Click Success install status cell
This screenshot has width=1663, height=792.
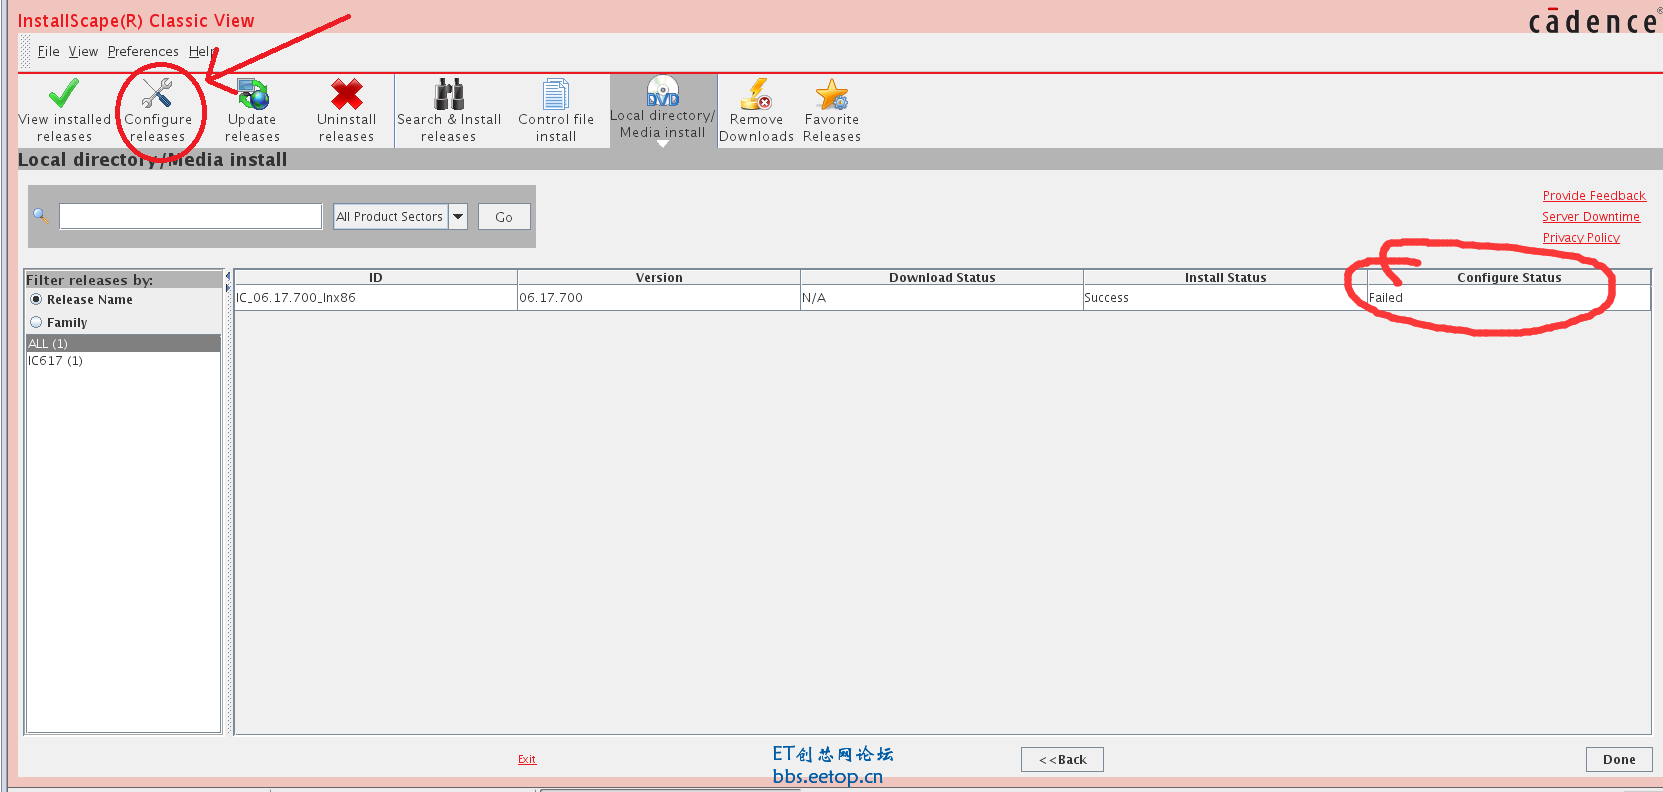[x=1225, y=298]
